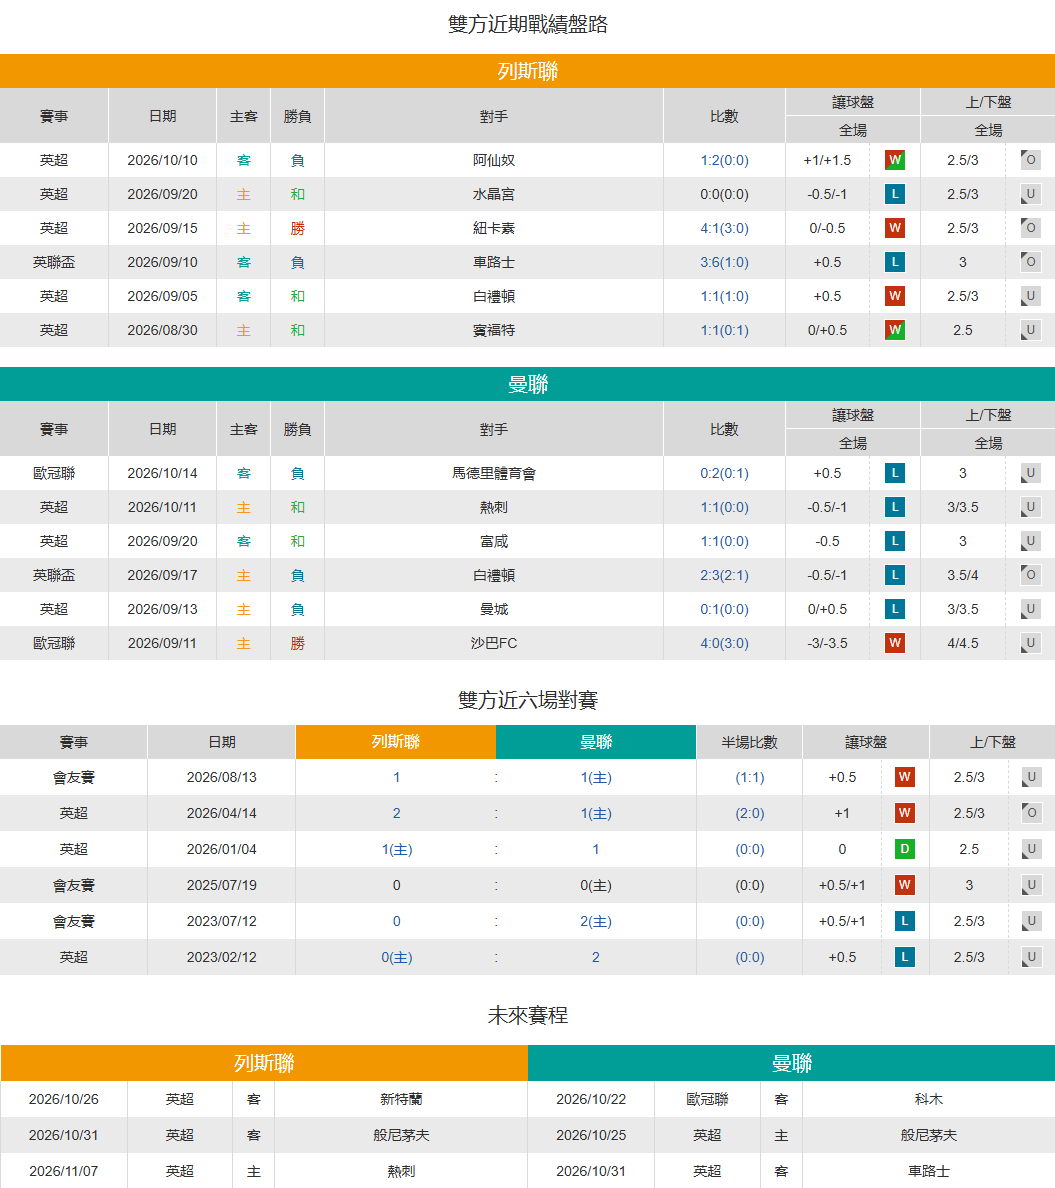Click the L badge for the 2023/02/12 head-to-head
Screen dimensions: 1055x1188
[904, 957]
